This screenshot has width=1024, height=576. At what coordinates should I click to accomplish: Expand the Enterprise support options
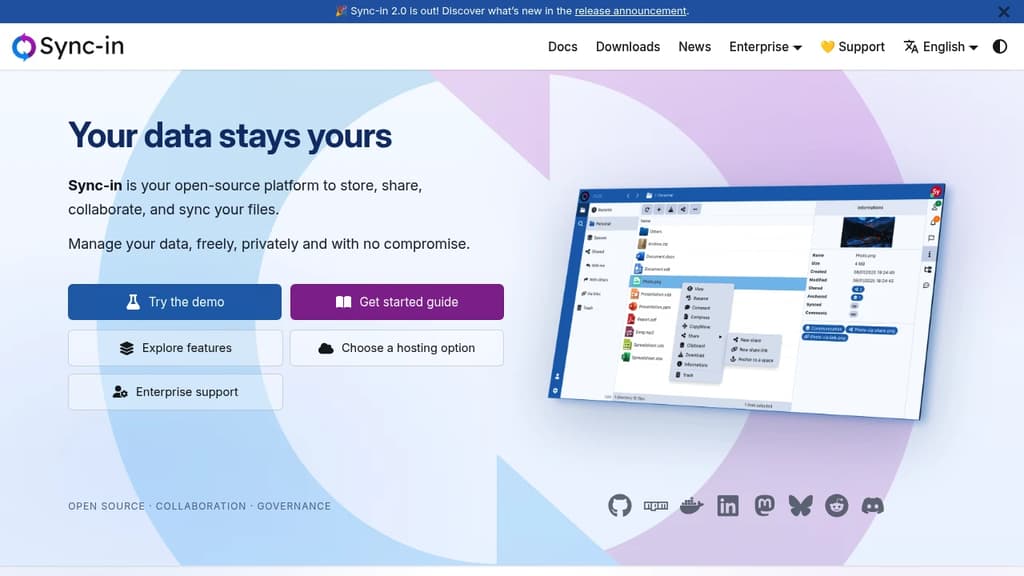[175, 391]
